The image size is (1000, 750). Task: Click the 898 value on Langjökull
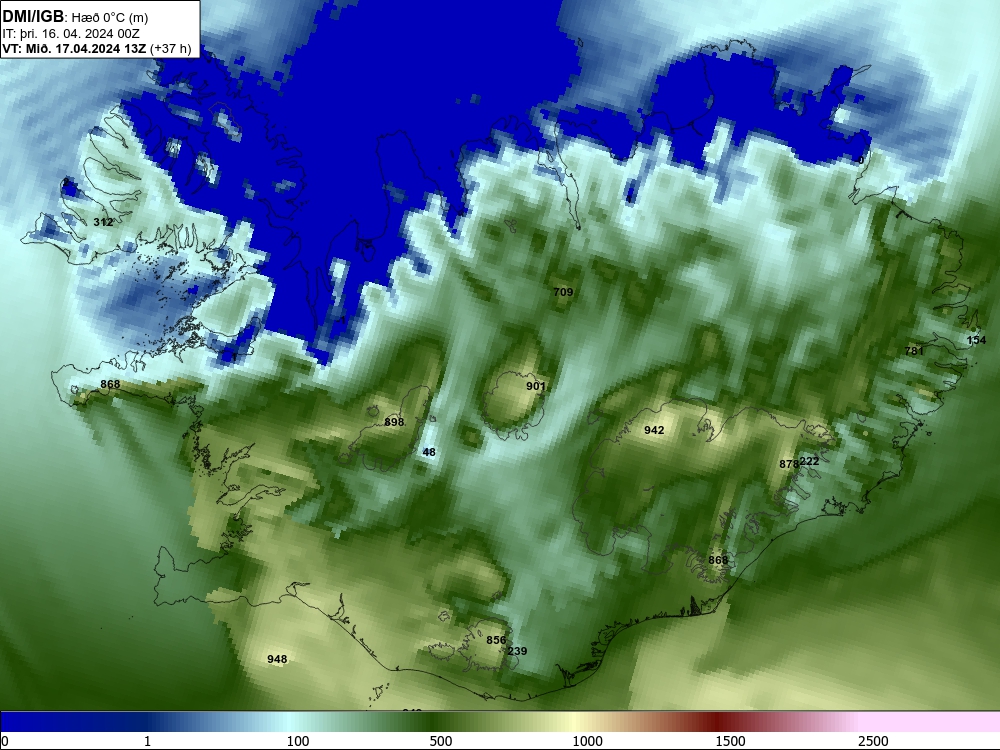point(394,422)
